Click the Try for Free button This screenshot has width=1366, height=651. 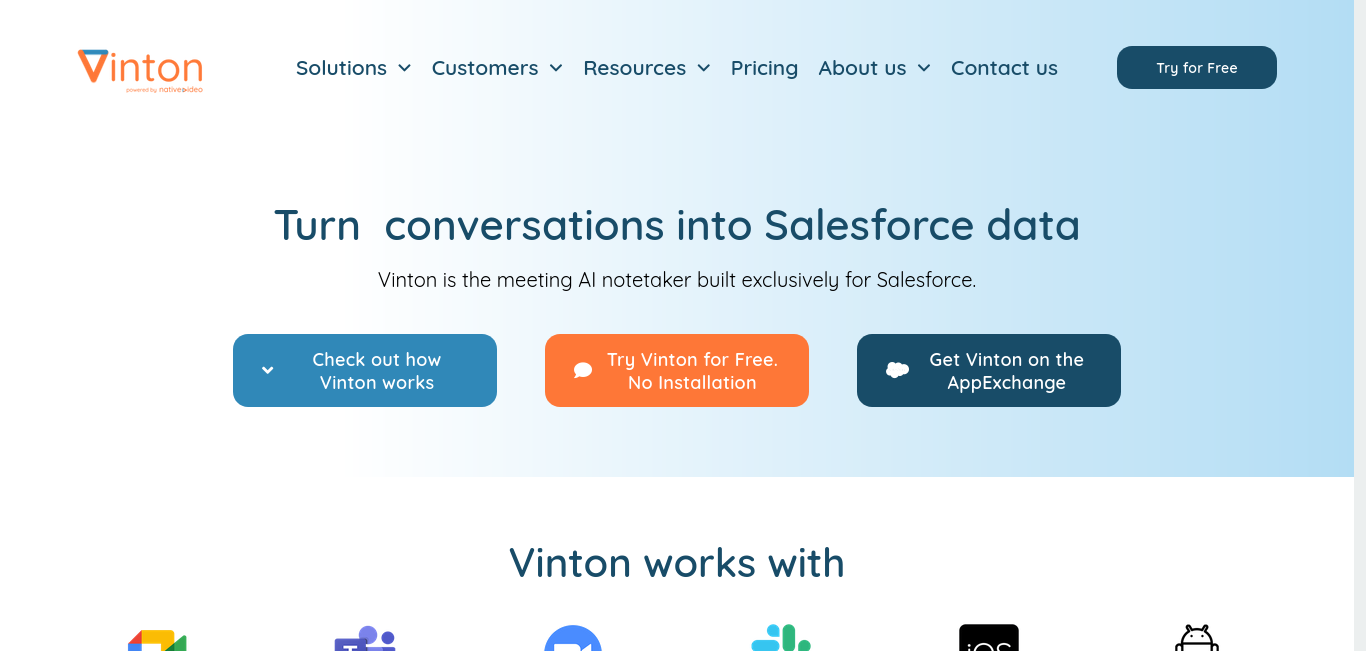pyautogui.click(x=1197, y=67)
